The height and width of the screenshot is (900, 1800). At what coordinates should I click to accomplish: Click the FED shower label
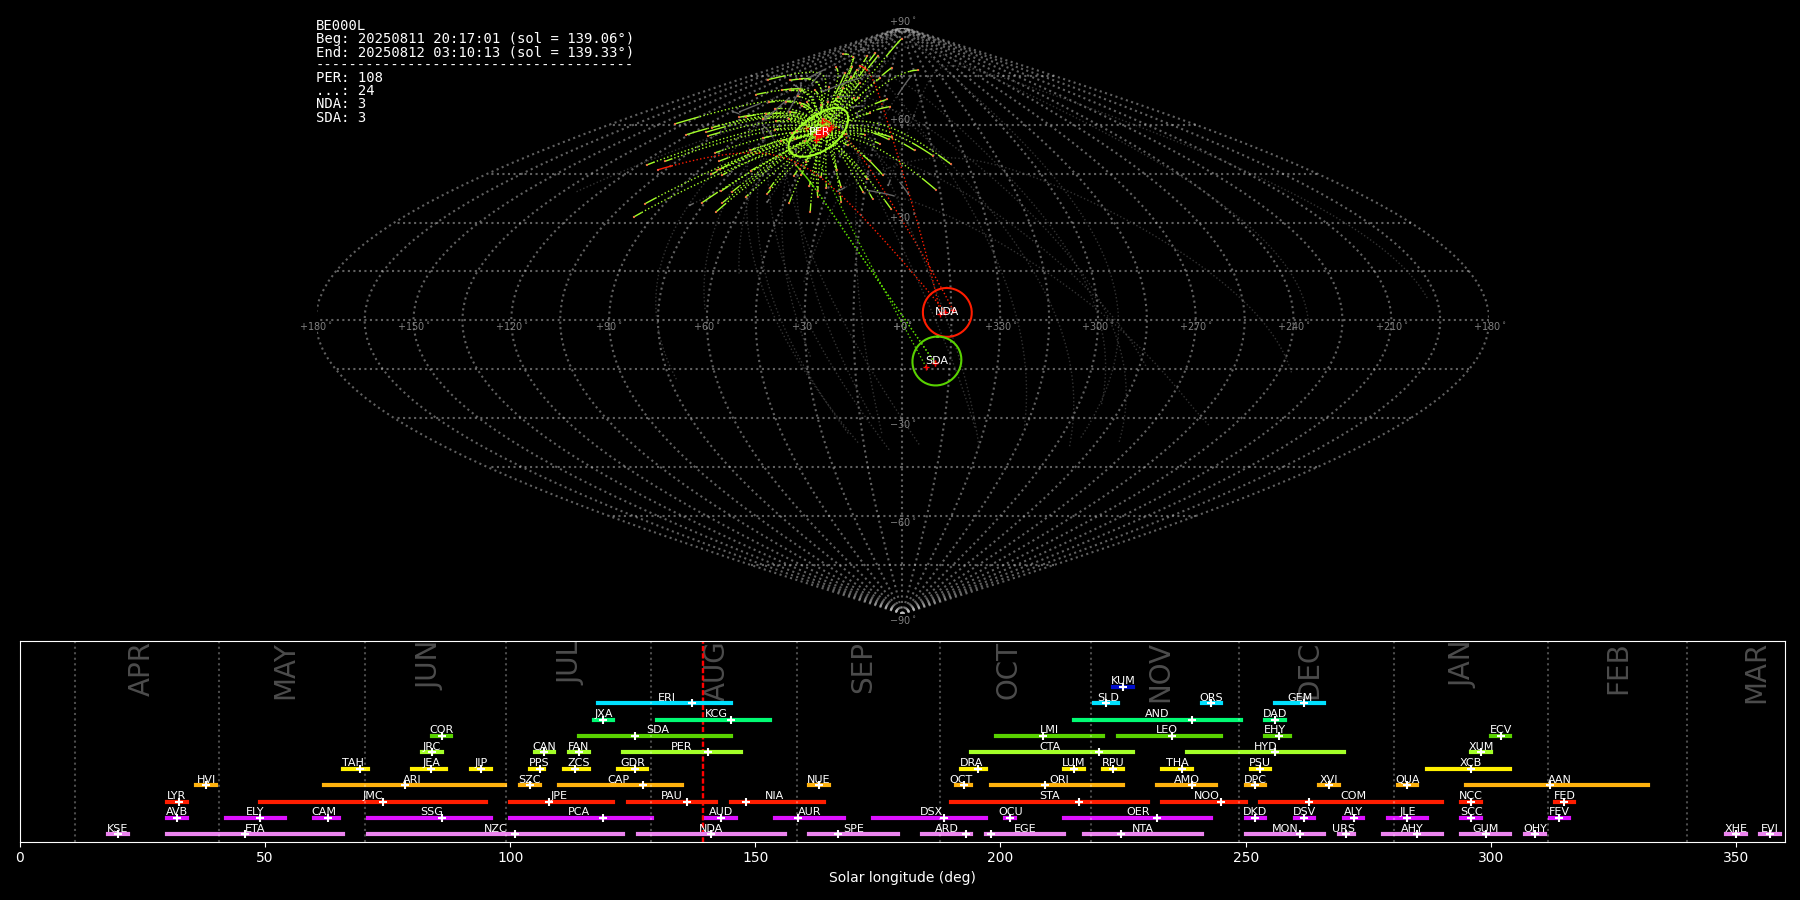coord(1564,796)
